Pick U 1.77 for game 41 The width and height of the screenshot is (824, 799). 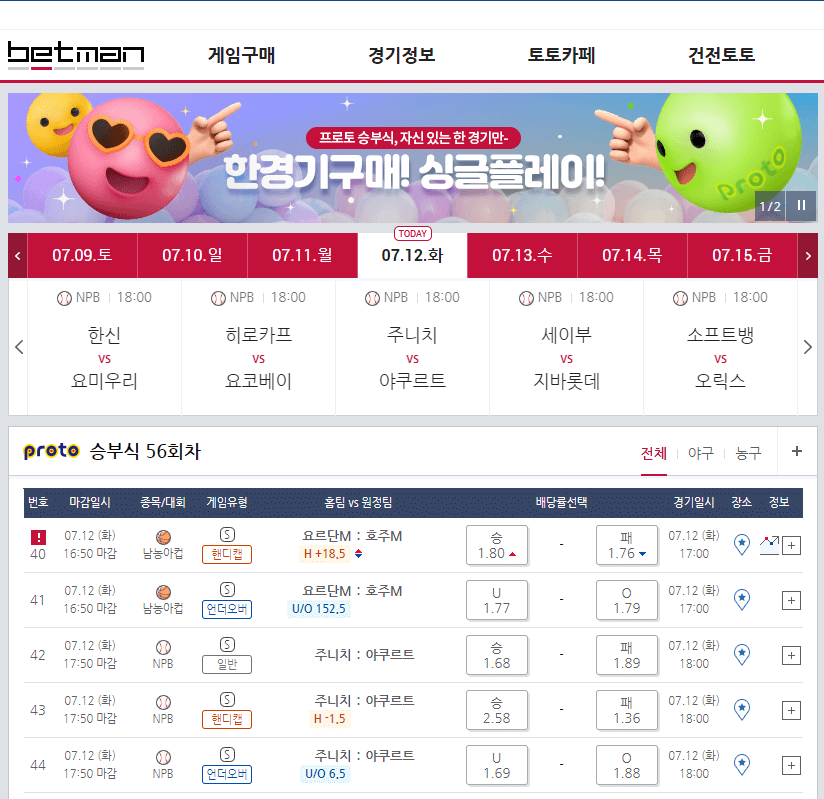point(497,600)
